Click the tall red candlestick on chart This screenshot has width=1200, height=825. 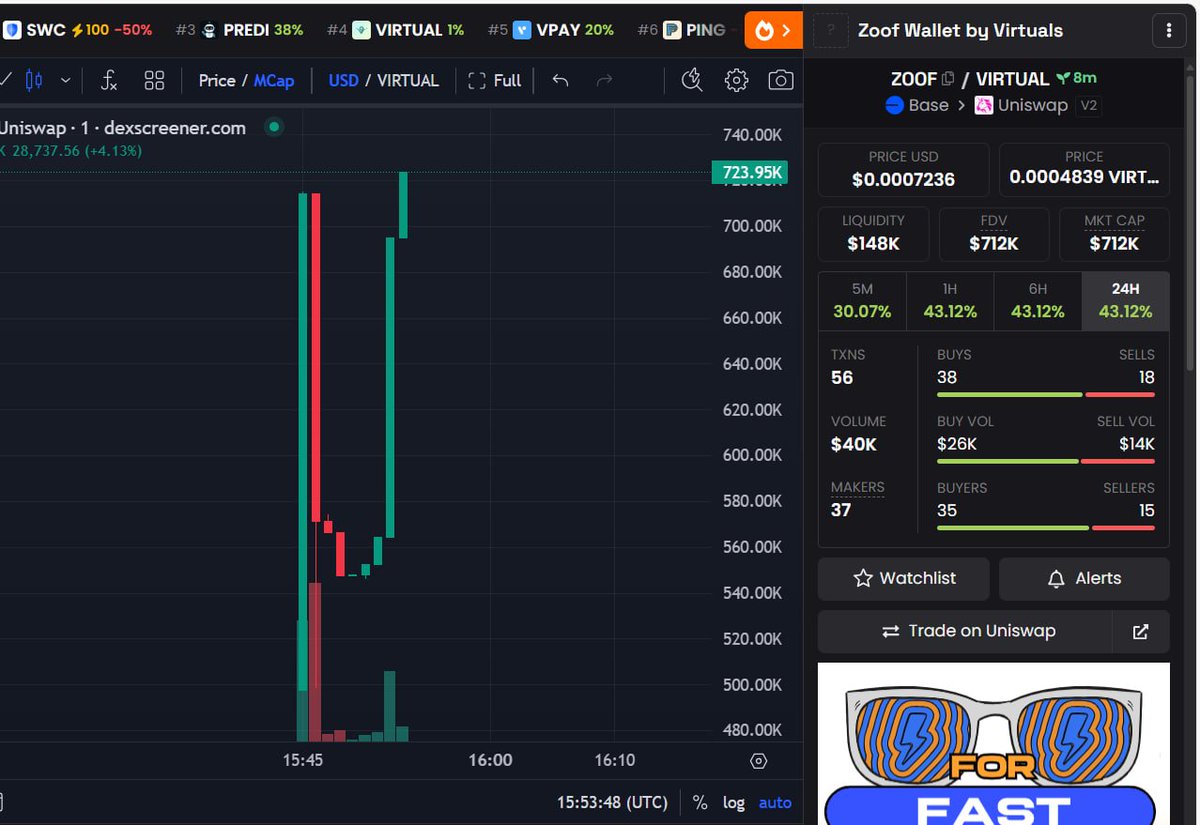316,358
